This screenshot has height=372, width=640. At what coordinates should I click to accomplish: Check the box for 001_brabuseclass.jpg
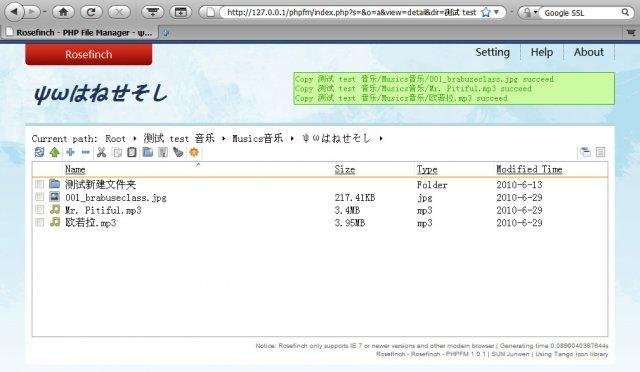pos(39,197)
